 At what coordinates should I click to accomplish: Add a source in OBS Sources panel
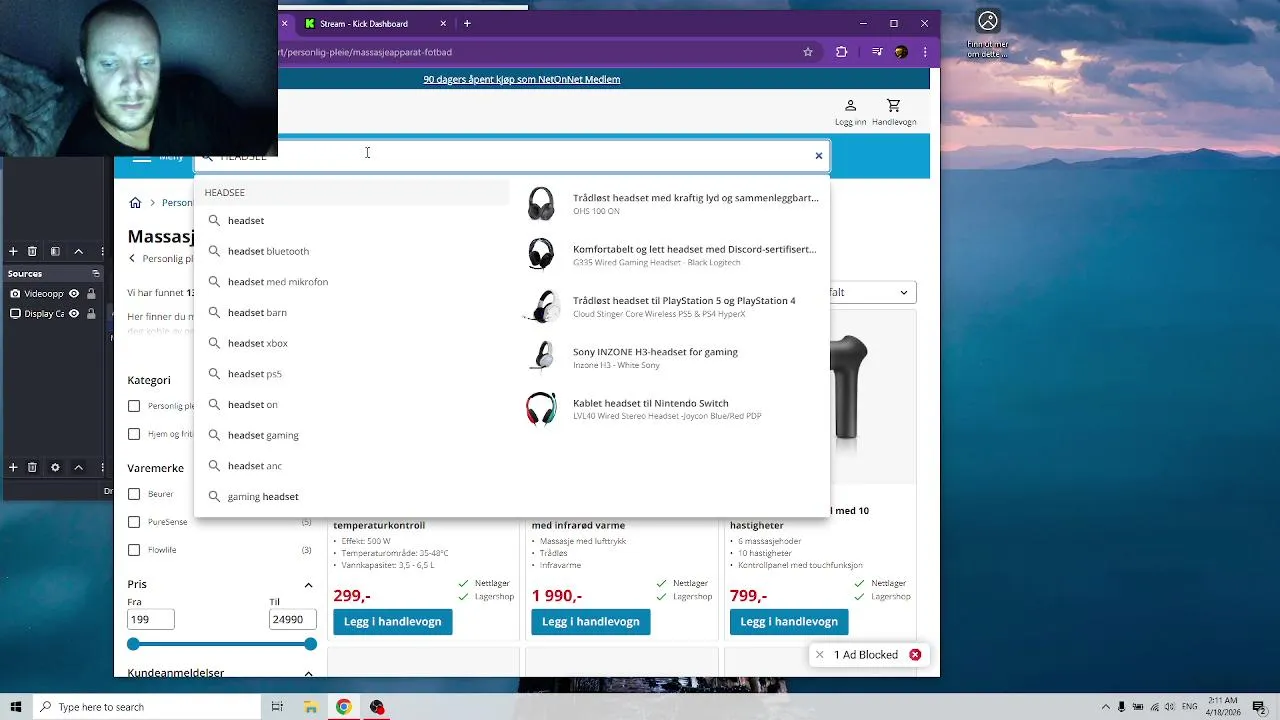coord(13,467)
